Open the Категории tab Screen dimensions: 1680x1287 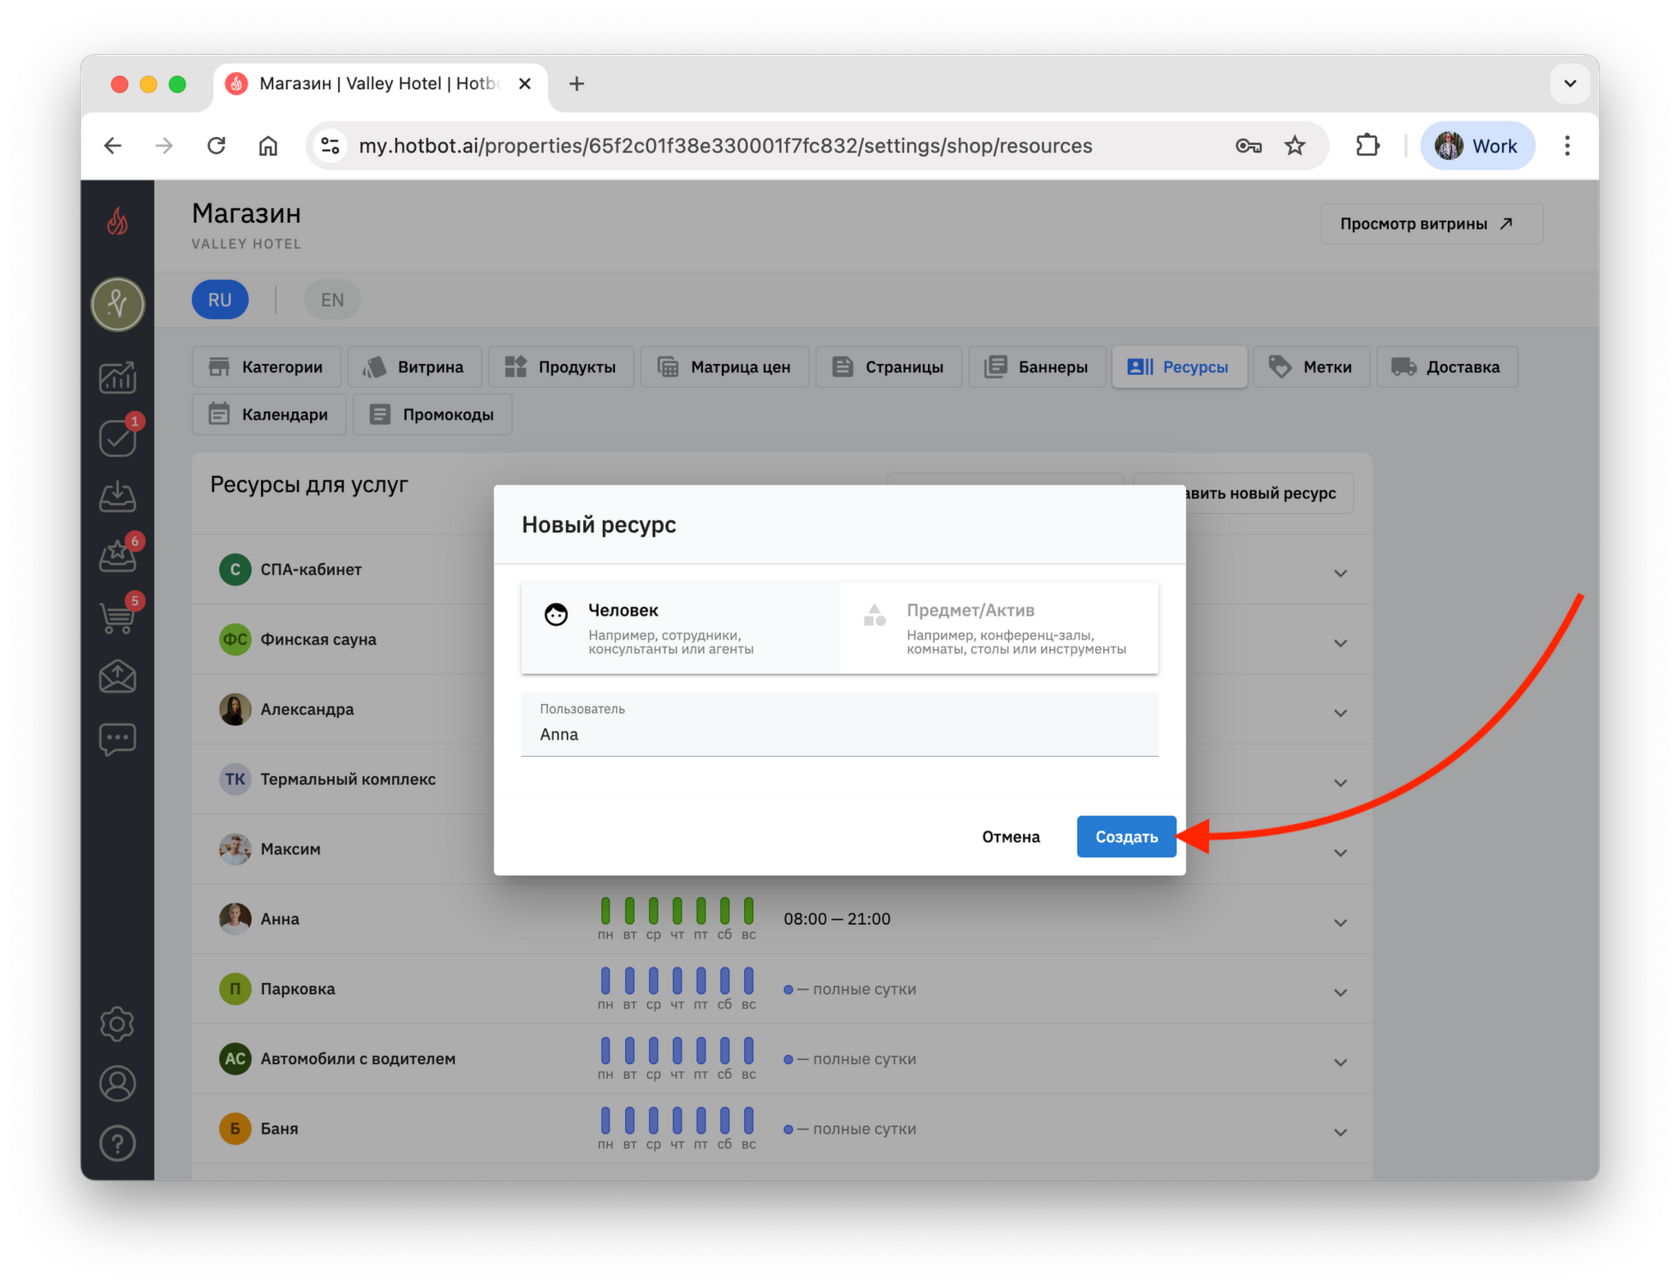pos(266,367)
